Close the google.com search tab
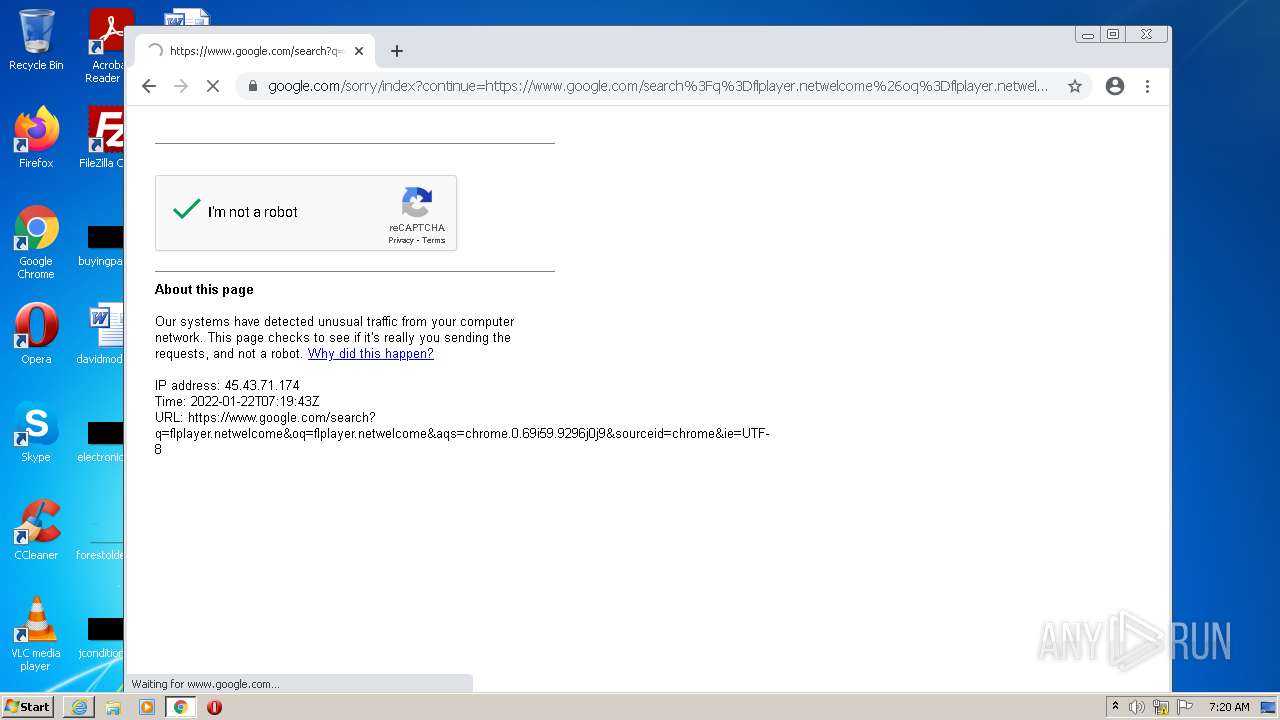Image resolution: width=1280 pixels, height=720 pixels. click(359, 51)
